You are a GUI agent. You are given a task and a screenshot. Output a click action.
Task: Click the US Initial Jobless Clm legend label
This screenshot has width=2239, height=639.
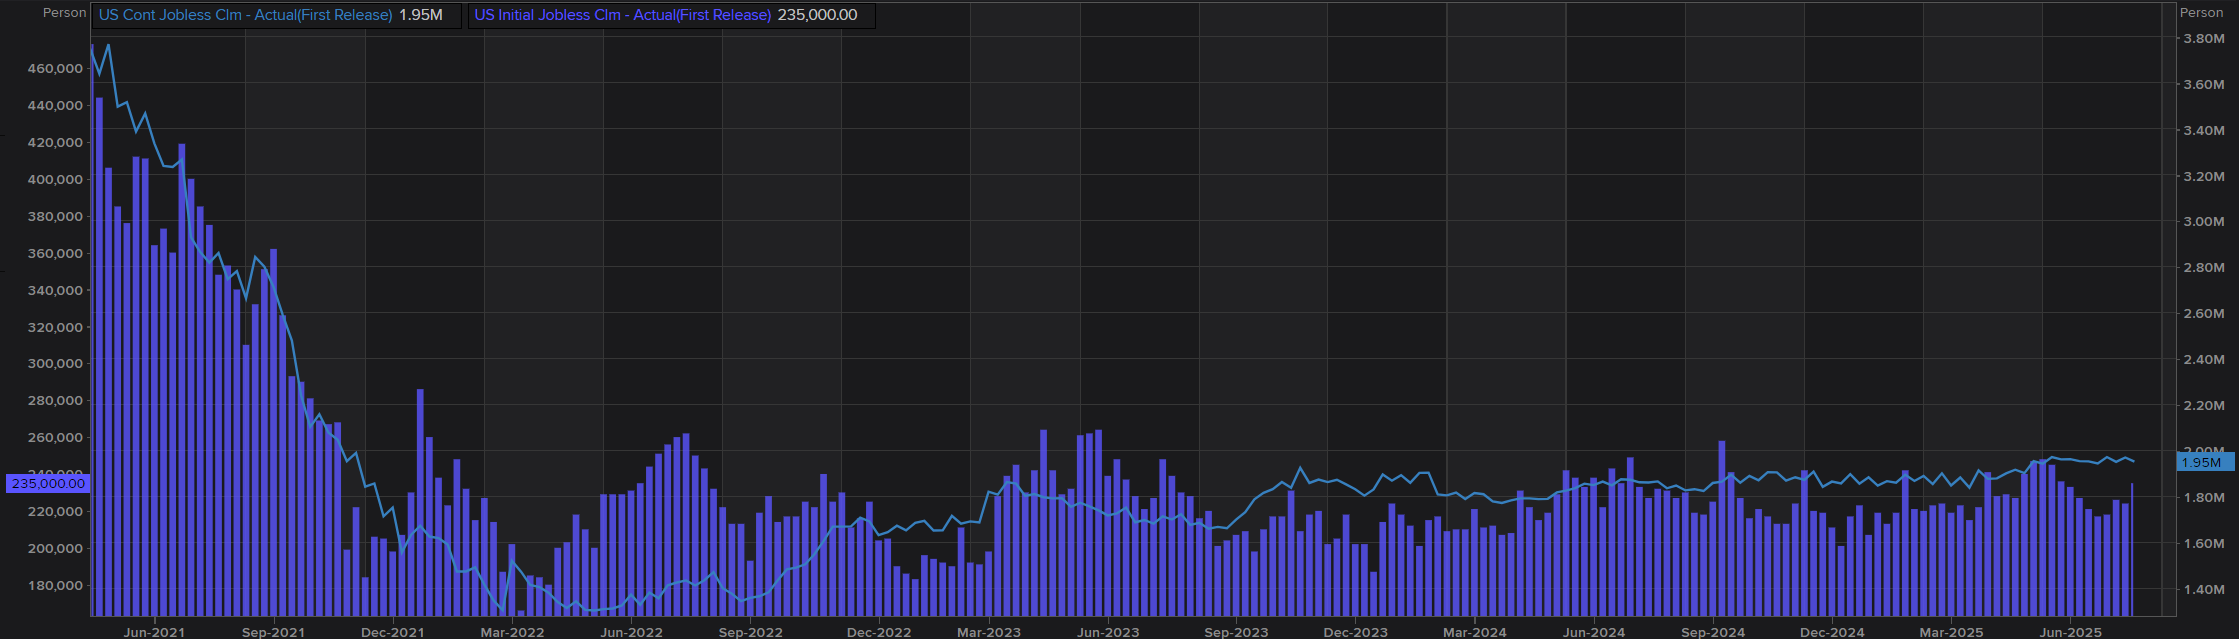tap(622, 15)
